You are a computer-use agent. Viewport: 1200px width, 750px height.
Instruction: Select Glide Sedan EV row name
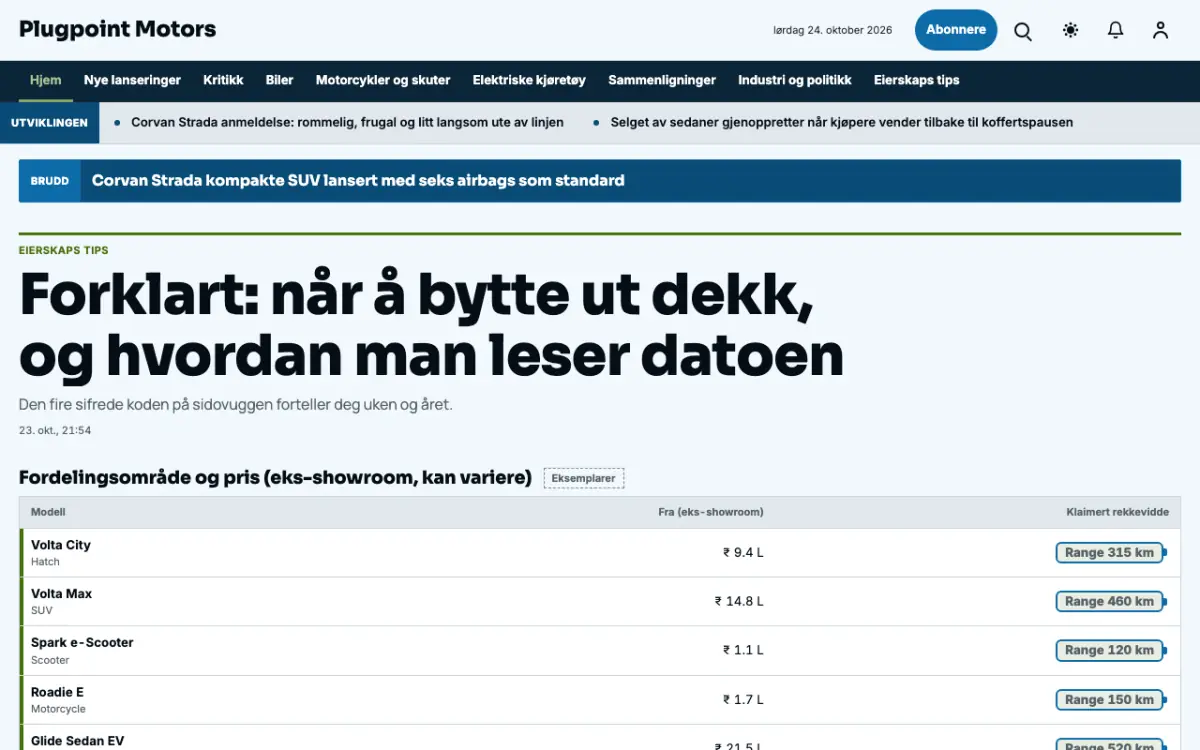coord(78,741)
